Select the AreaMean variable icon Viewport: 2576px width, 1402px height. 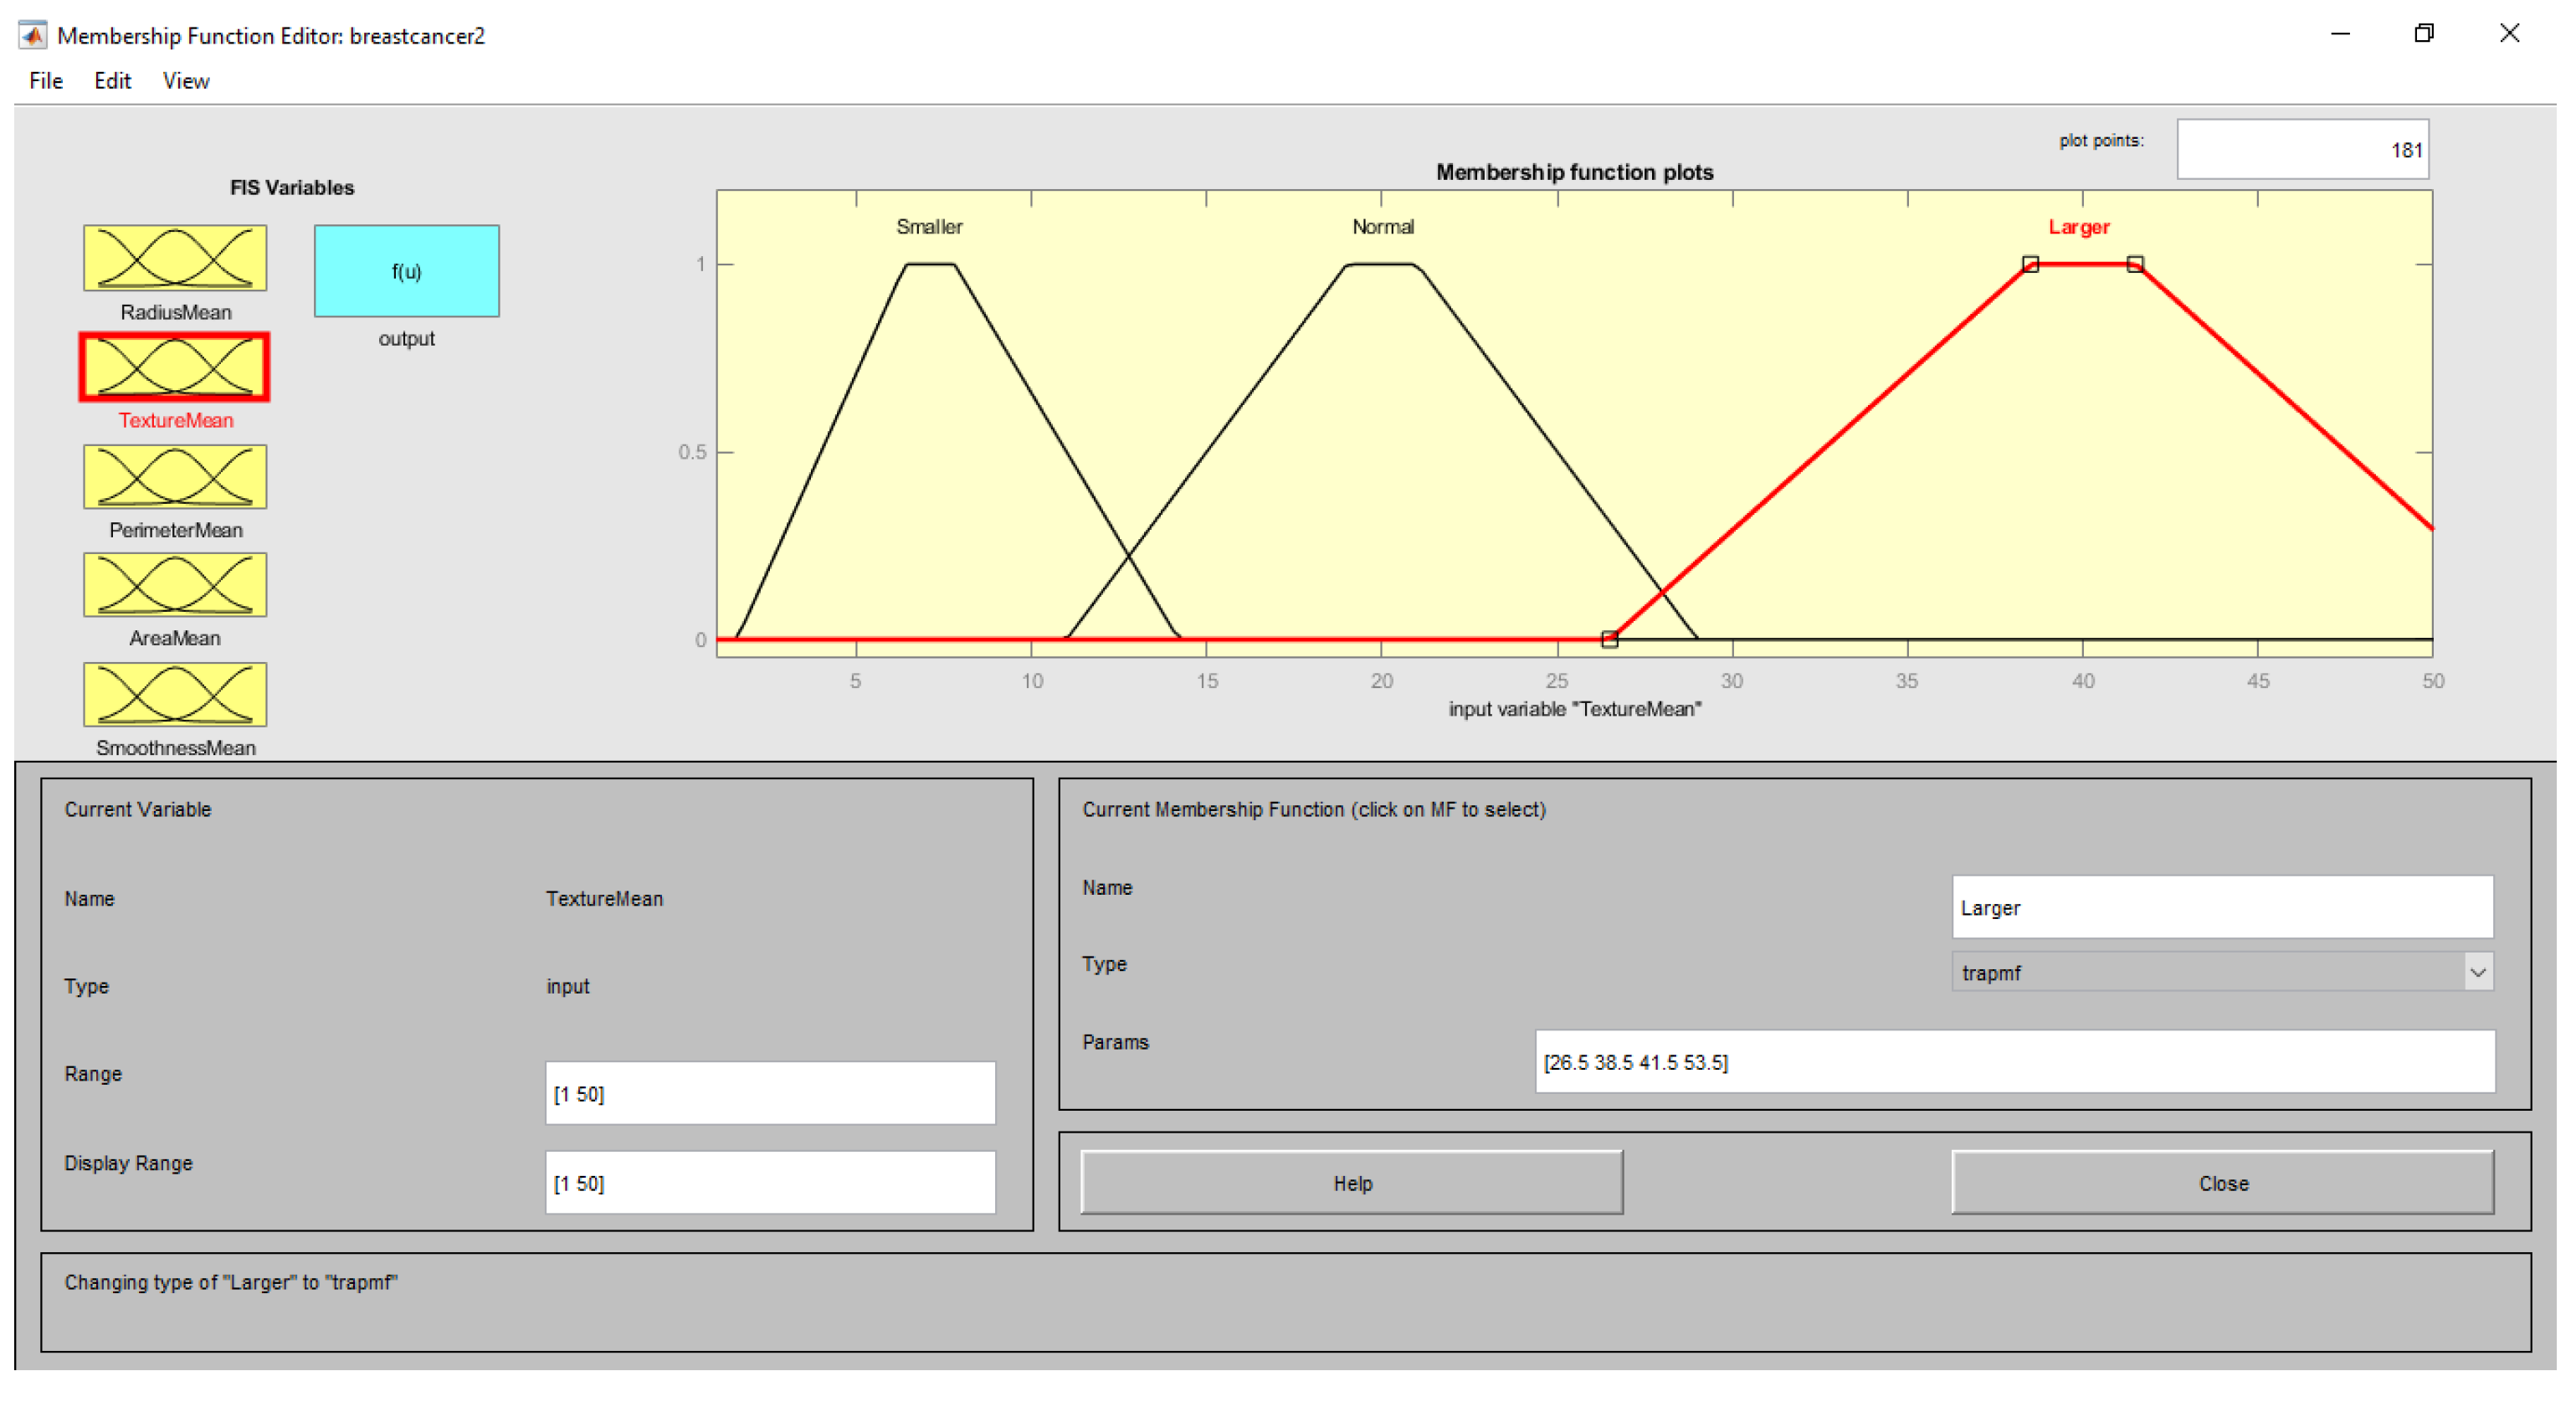(175, 585)
